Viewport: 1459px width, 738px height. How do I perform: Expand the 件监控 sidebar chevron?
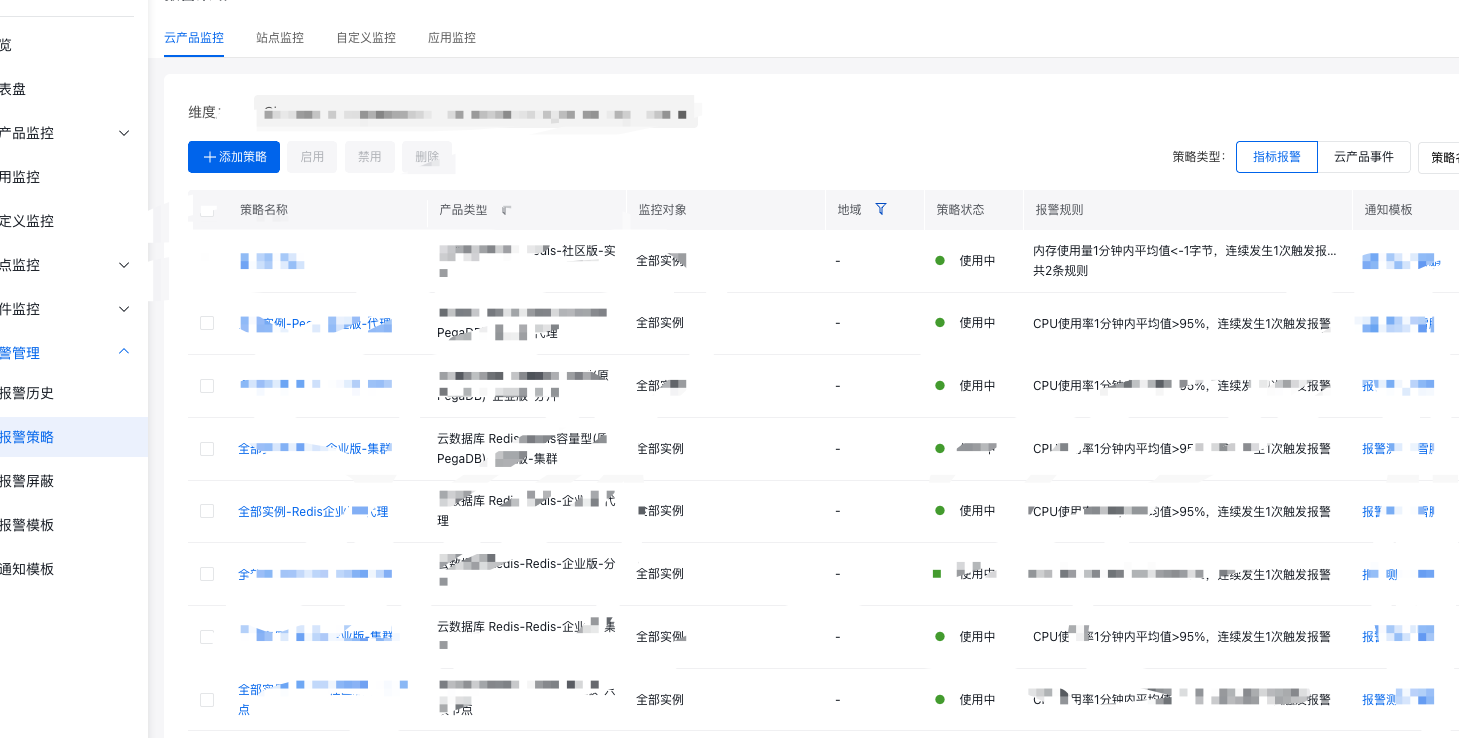point(124,309)
